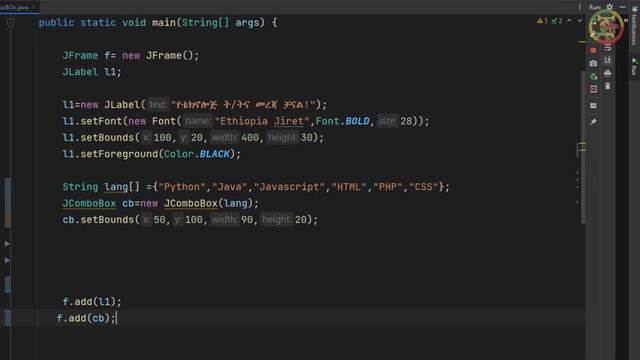Click 'Color.BLACK' in setForeground
Image resolution: width=640 pixels, height=360 pixels.
pos(196,154)
